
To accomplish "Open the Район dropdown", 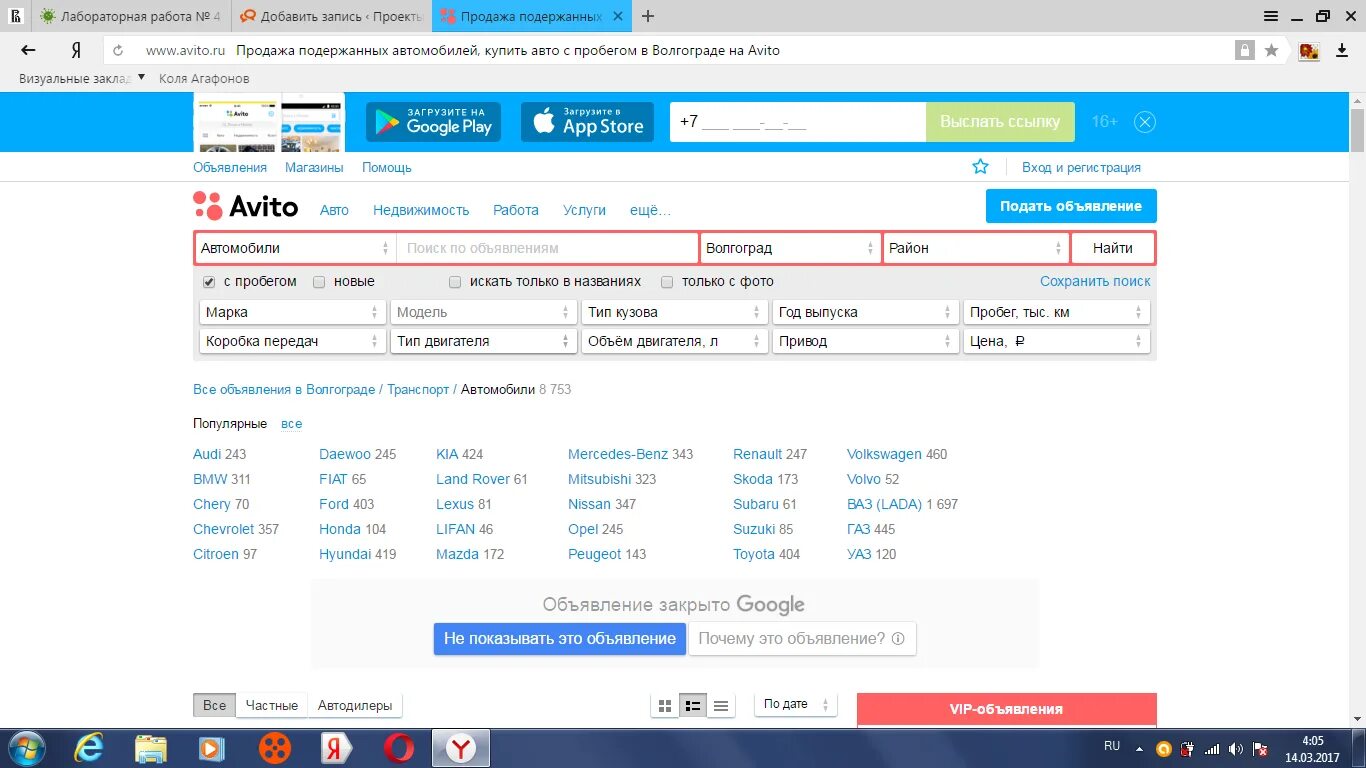I will pos(976,248).
